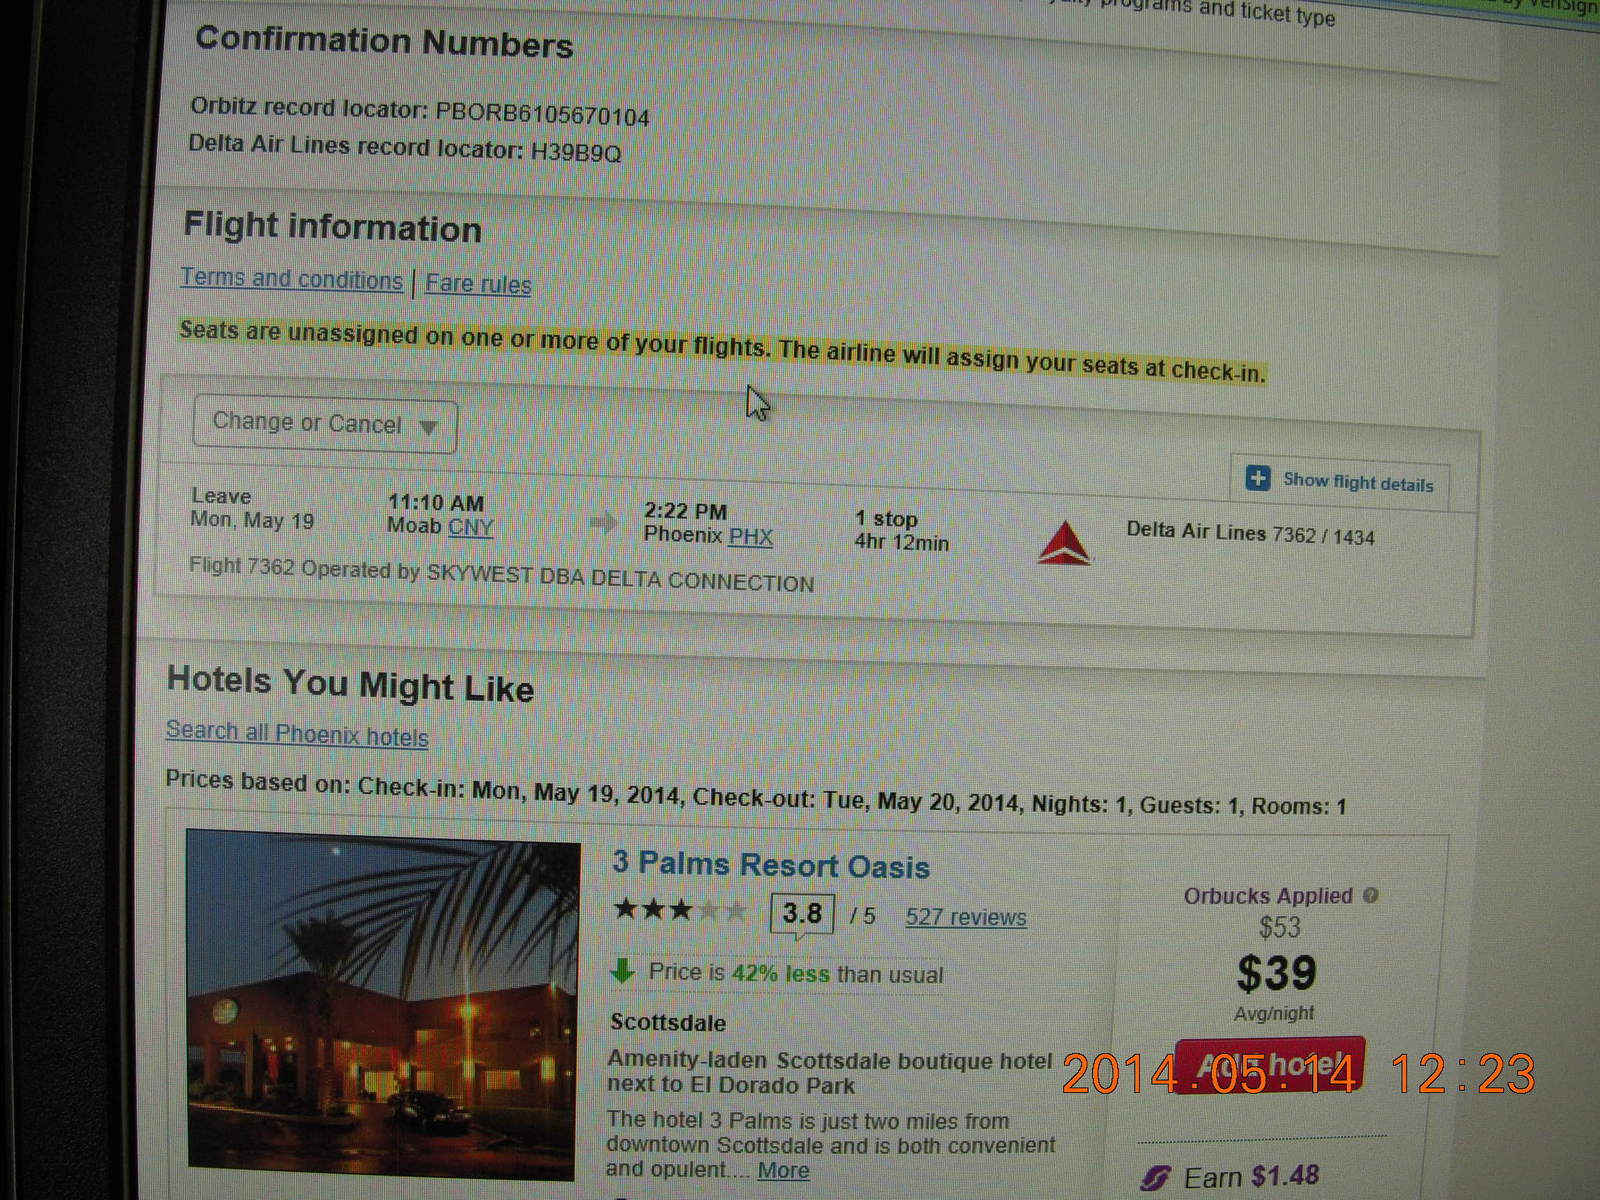Screen dimensions: 1600x1200
Task: Open 3 Palms Resort Oasis hotel title
Action: pos(771,865)
